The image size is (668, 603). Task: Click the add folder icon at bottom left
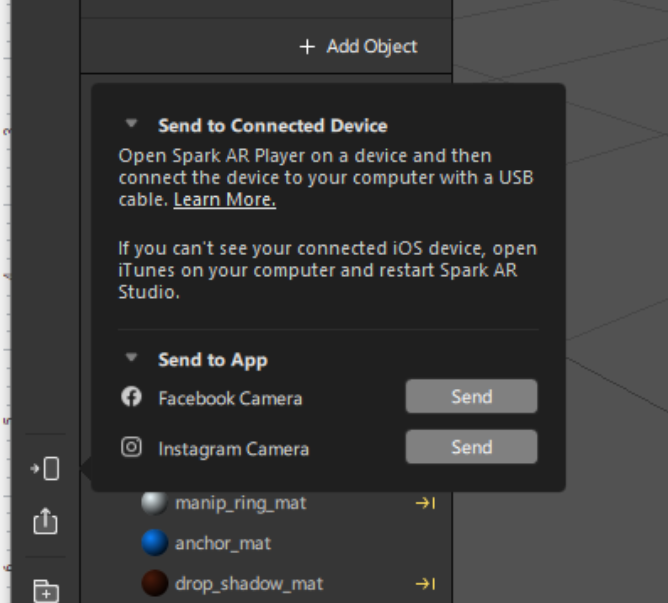(x=45, y=590)
